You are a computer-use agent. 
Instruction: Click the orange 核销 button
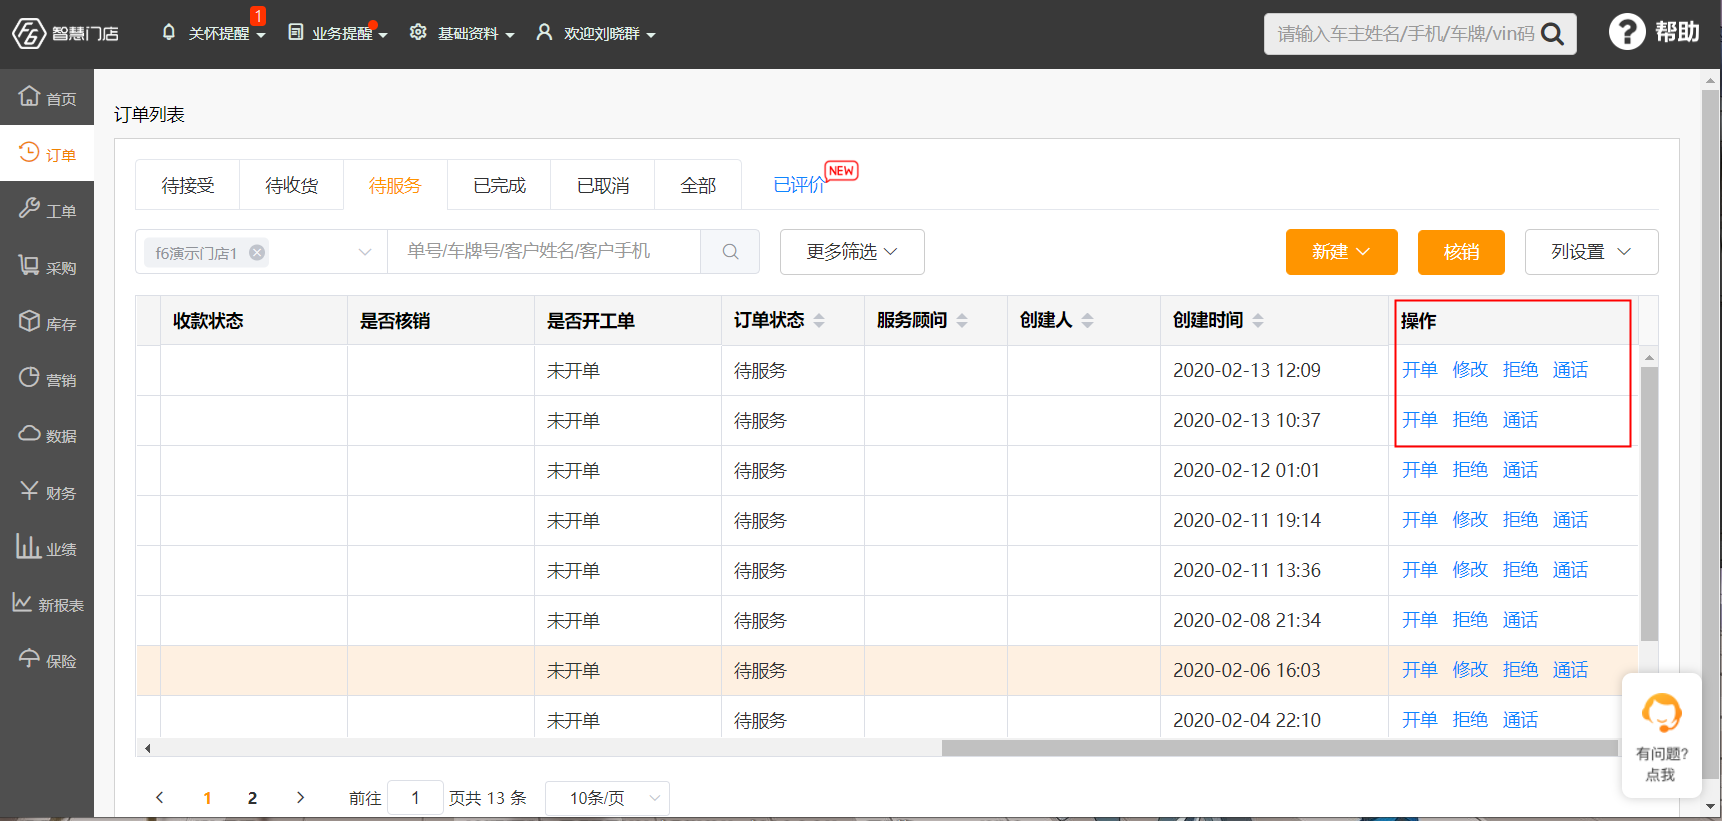coord(1461,252)
